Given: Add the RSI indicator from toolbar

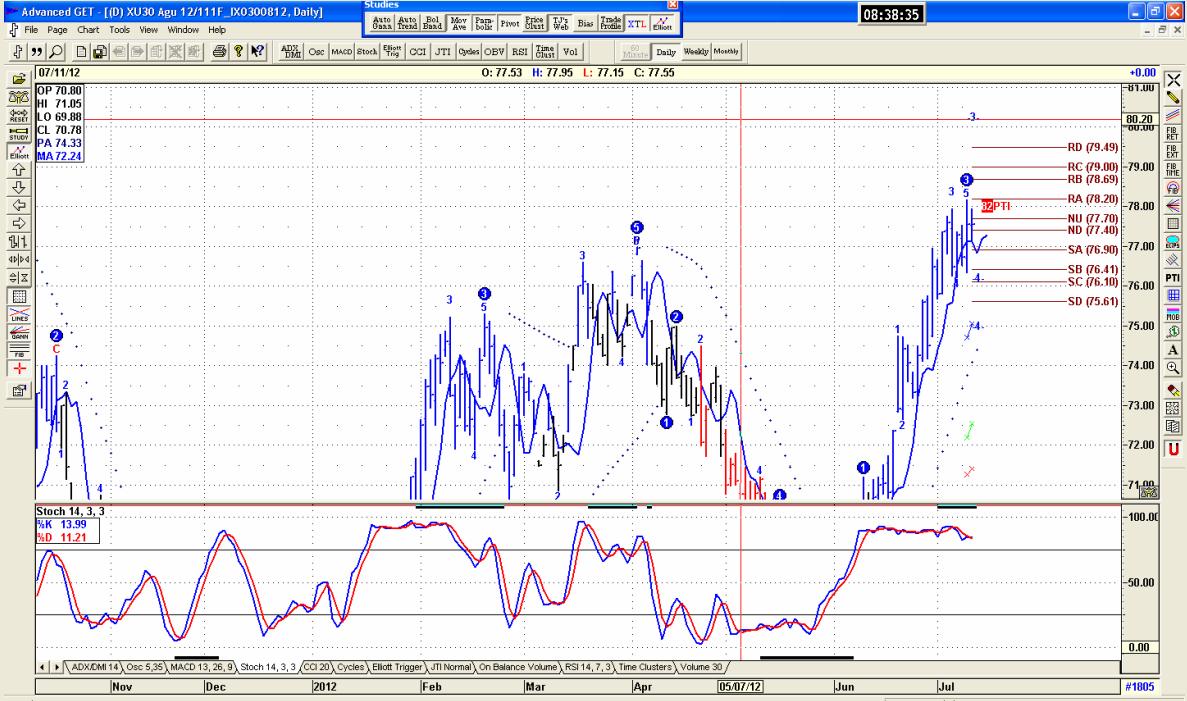Looking at the screenshot, I should 519,51.
